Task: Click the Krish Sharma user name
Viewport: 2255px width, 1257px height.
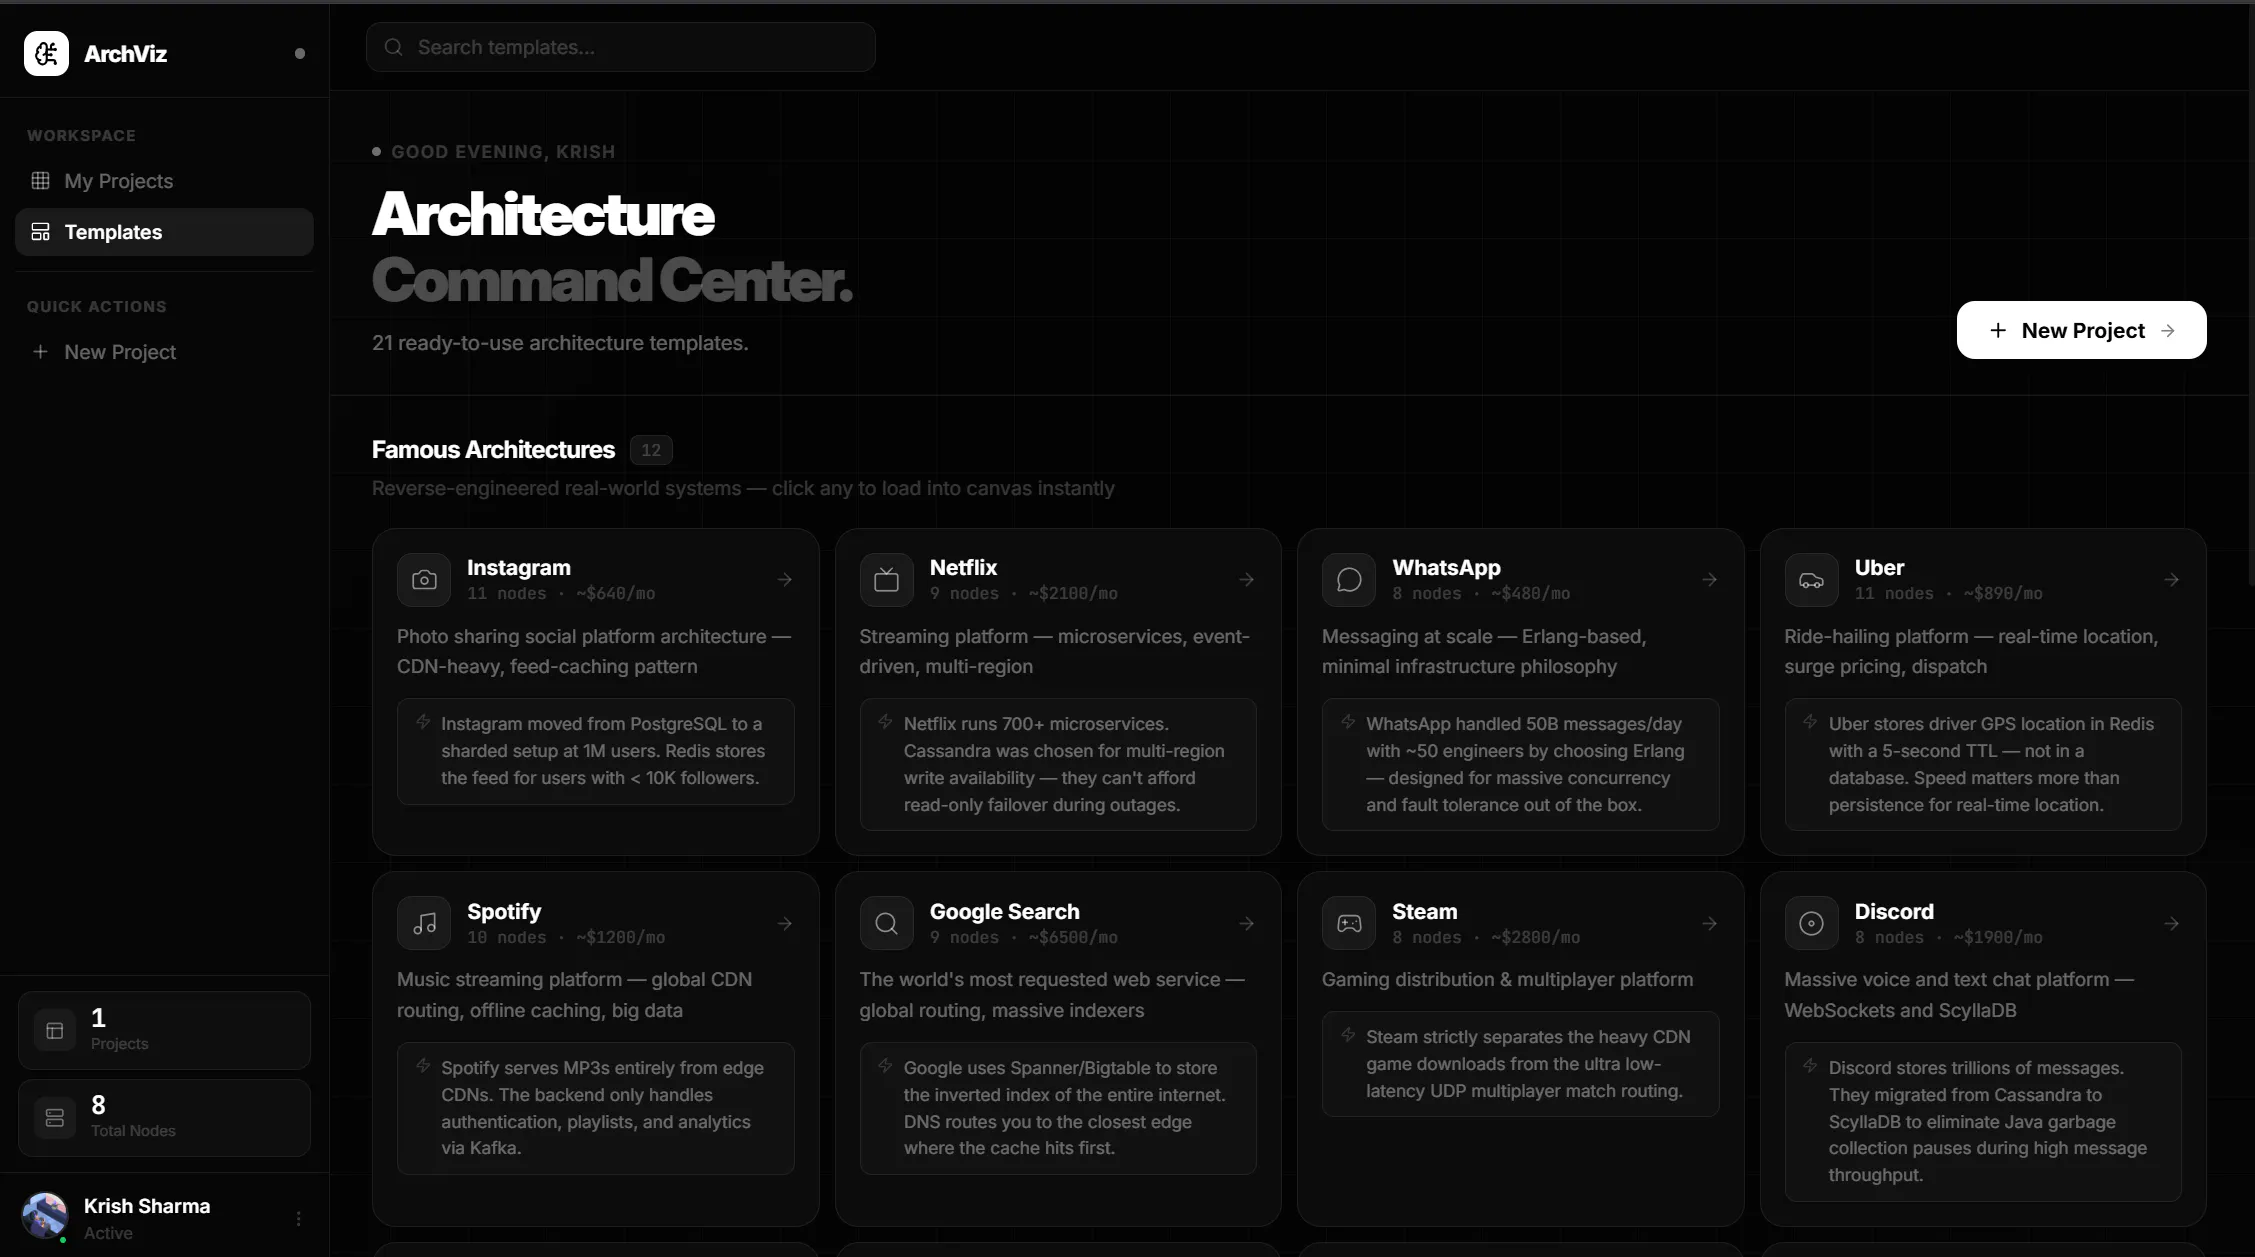Action: click(x=147, y=1206)
